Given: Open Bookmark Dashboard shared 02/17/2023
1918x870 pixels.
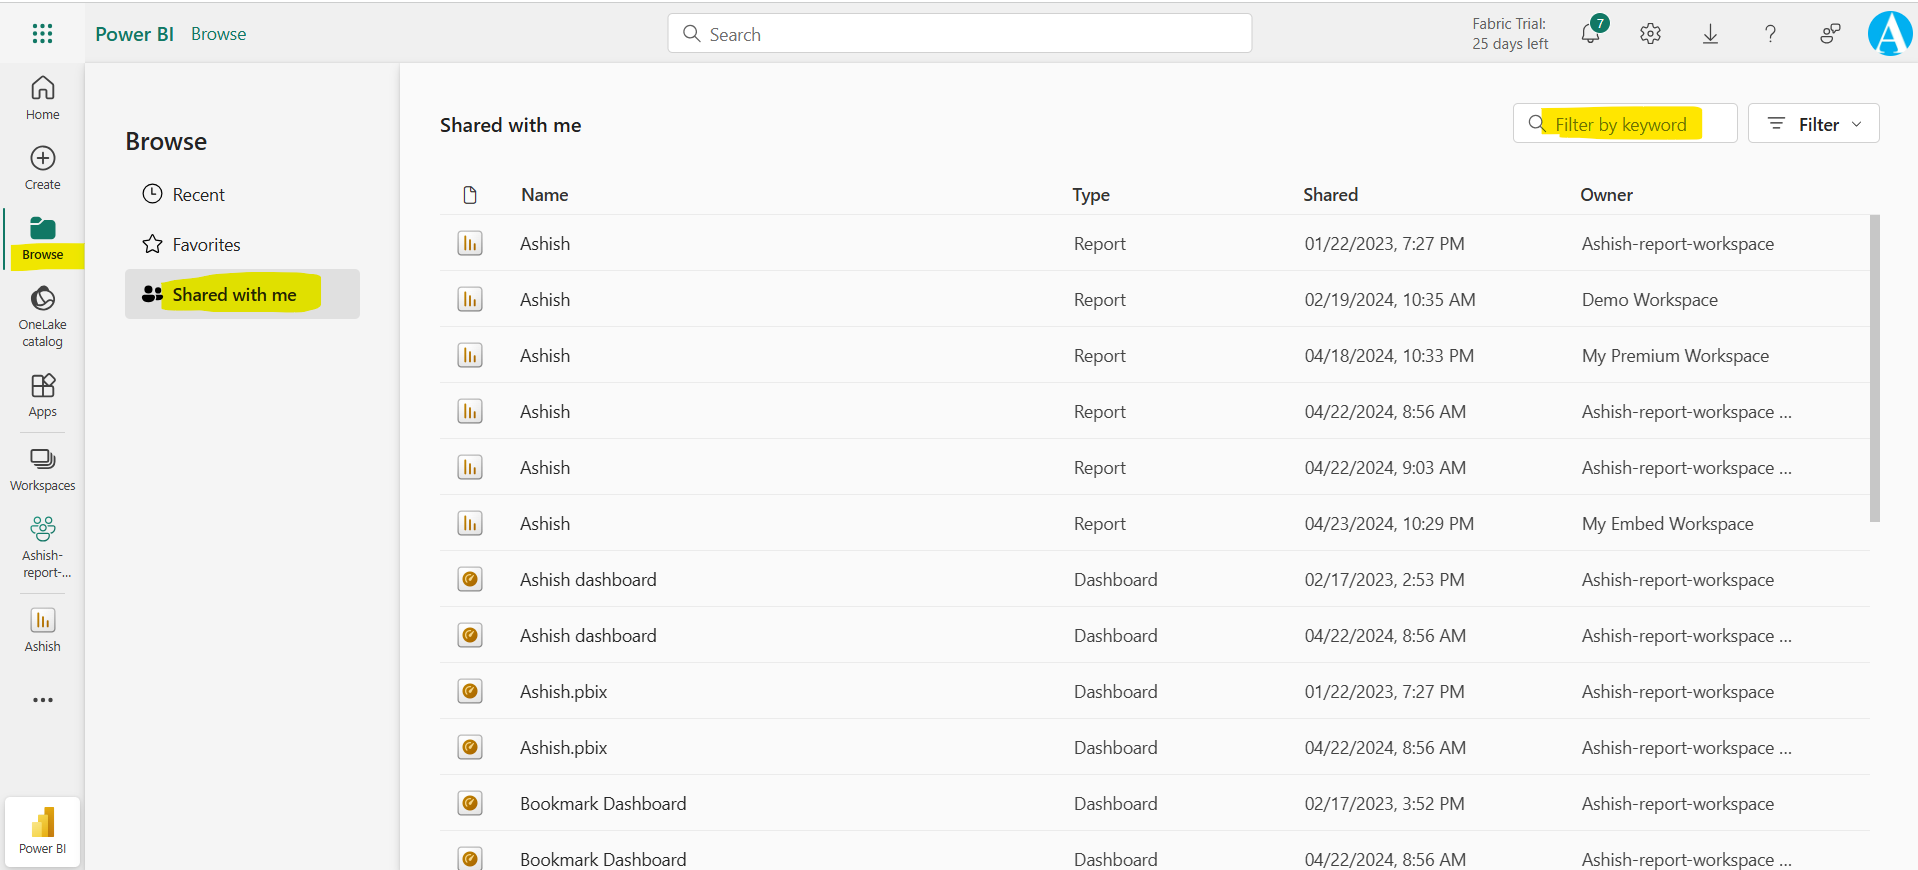Looking at the screenshot, I should coord(603,803).
